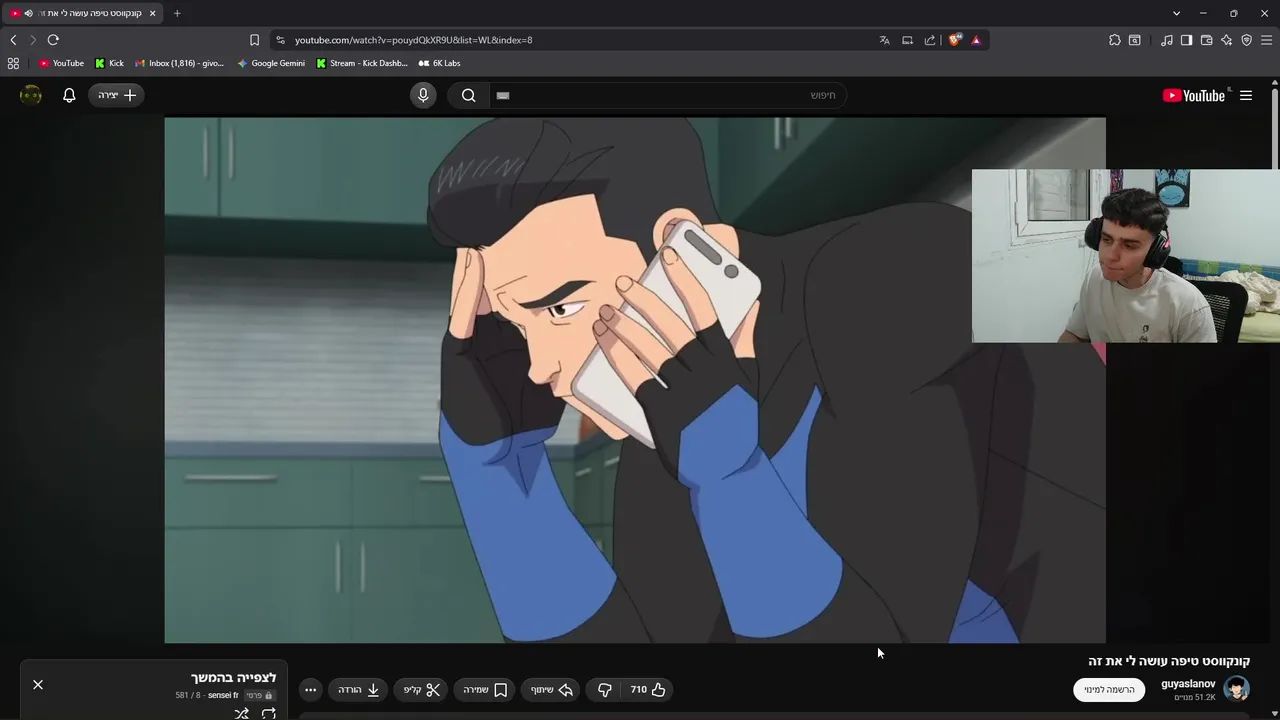
Task: Open the 6K Labs bookmark
Action: click(x=439, y=63)
